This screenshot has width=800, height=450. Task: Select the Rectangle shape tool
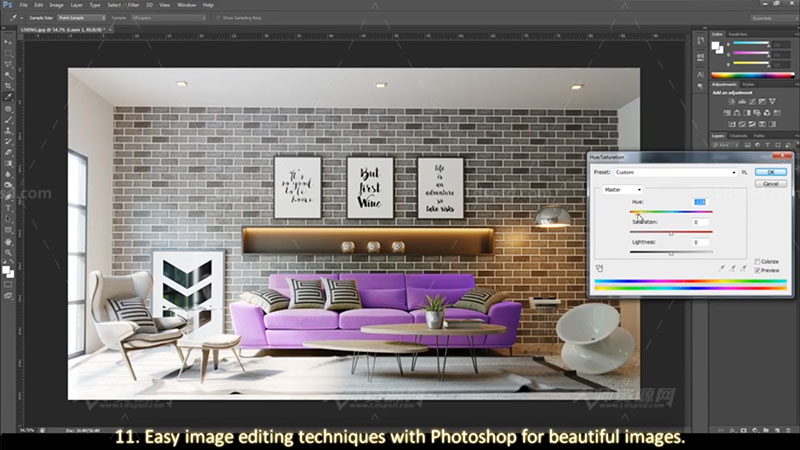[x=8, y=230]
